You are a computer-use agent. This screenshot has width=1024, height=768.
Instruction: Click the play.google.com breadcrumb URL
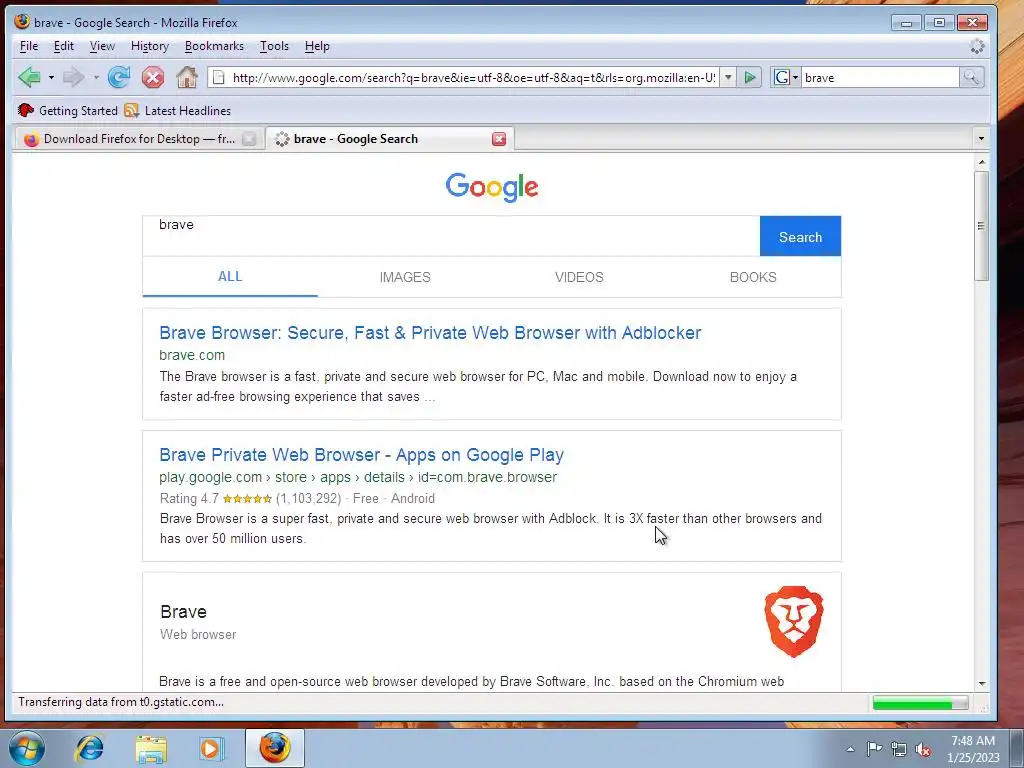[x=358, y=477]
